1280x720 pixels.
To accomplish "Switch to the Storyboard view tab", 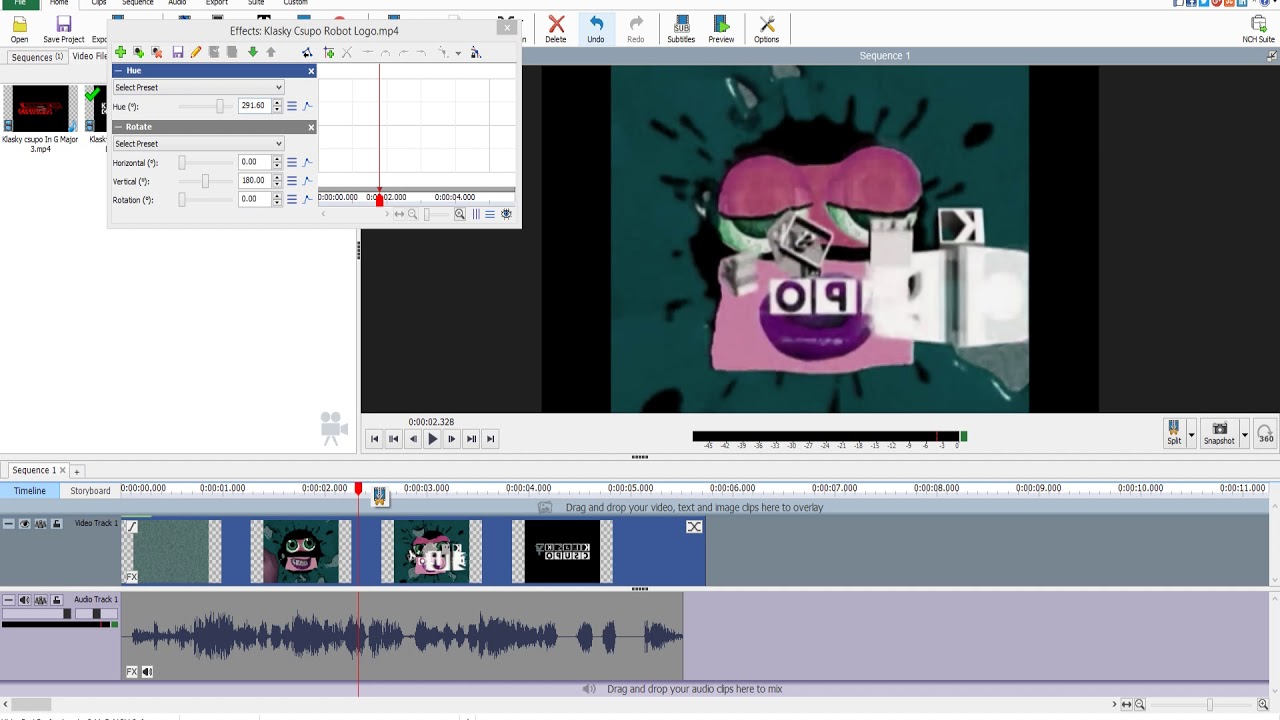I will coord(90,491).
